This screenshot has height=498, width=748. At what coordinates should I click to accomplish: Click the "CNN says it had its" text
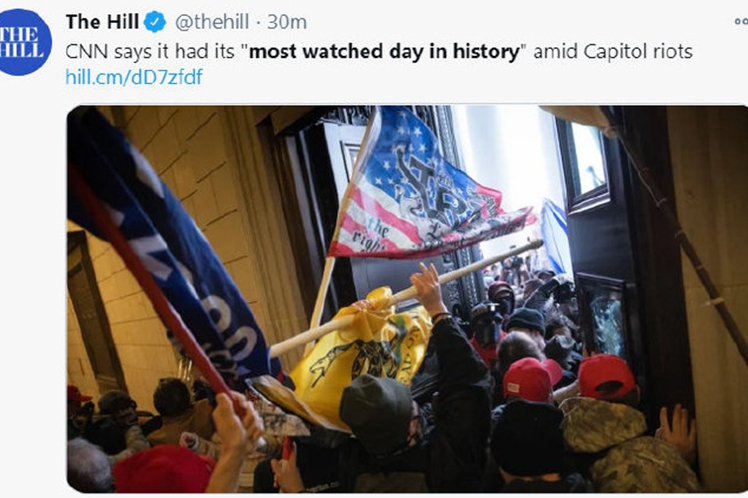(x=149, y=52)
